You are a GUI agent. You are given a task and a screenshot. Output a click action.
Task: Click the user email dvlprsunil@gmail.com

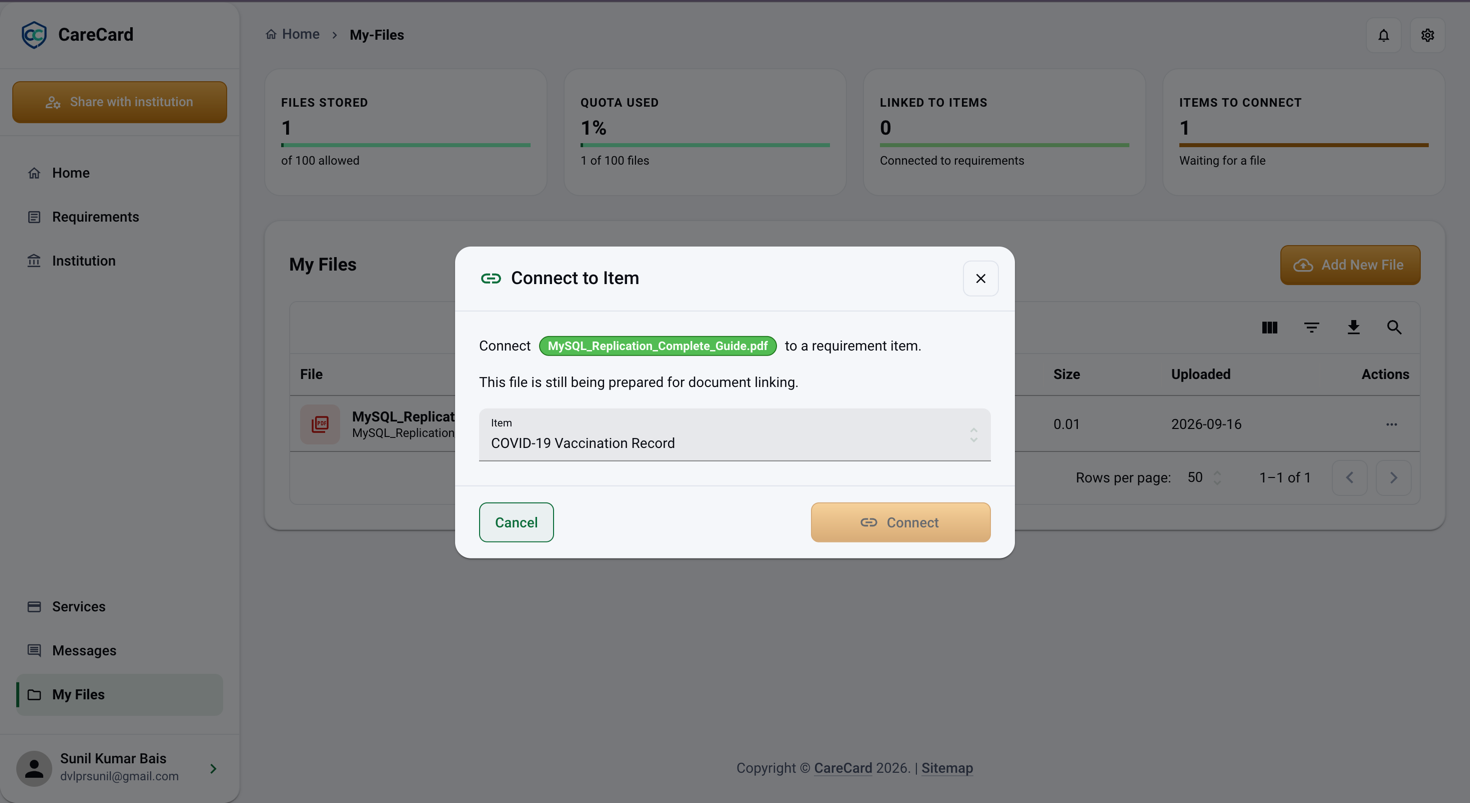pos(119,777)
